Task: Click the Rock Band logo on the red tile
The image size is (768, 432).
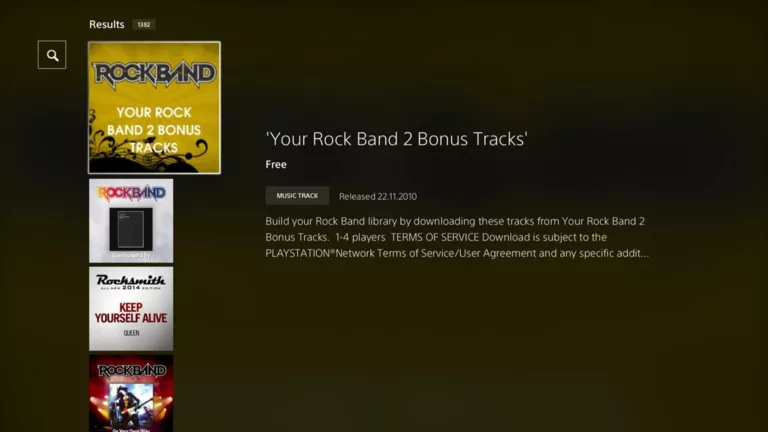Action: tap(131, 371)
